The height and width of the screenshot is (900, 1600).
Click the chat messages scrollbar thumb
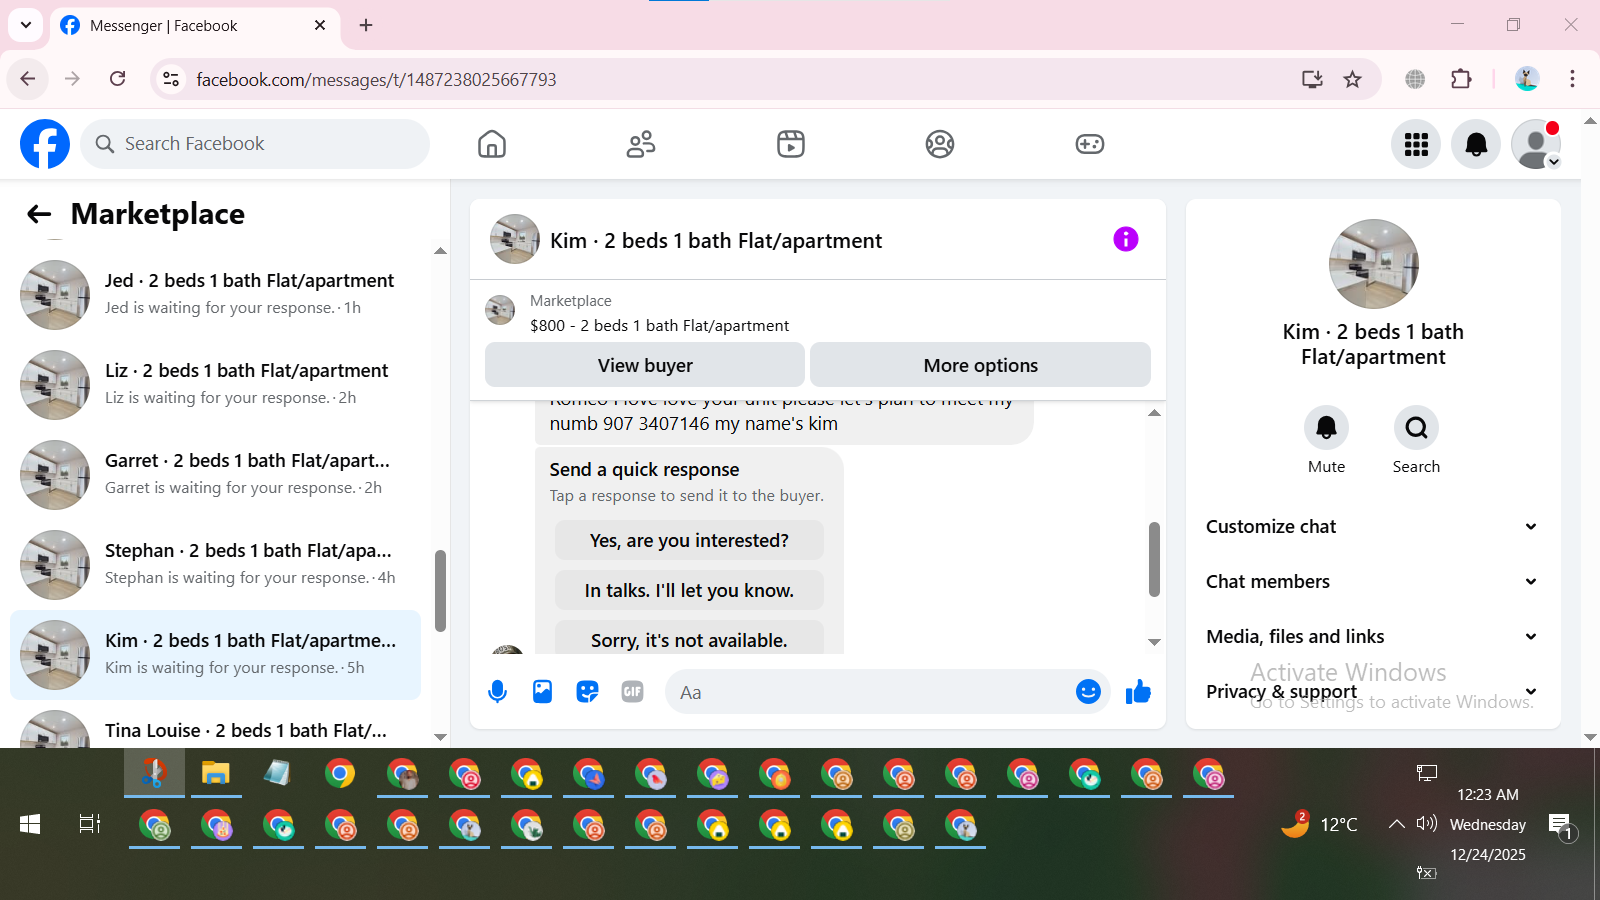click(1154, 559)
